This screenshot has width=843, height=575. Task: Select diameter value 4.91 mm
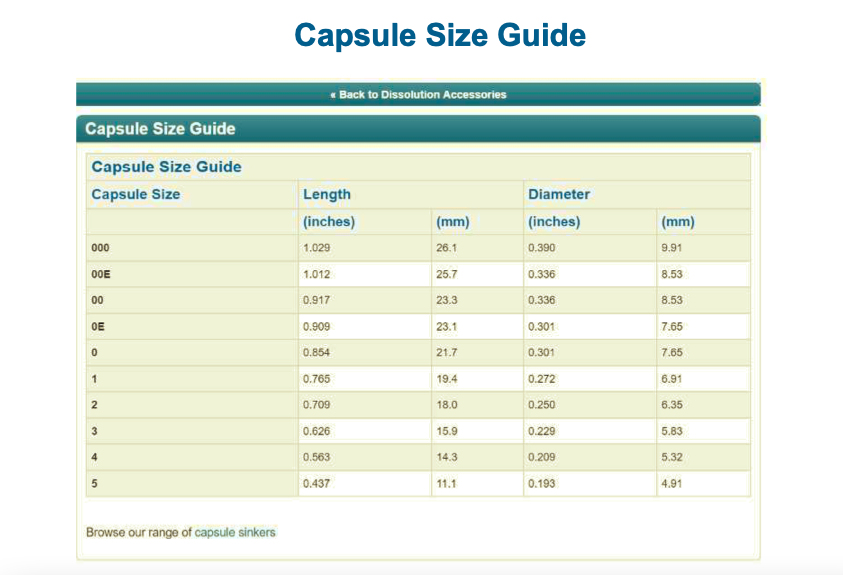tap(671, 484)
